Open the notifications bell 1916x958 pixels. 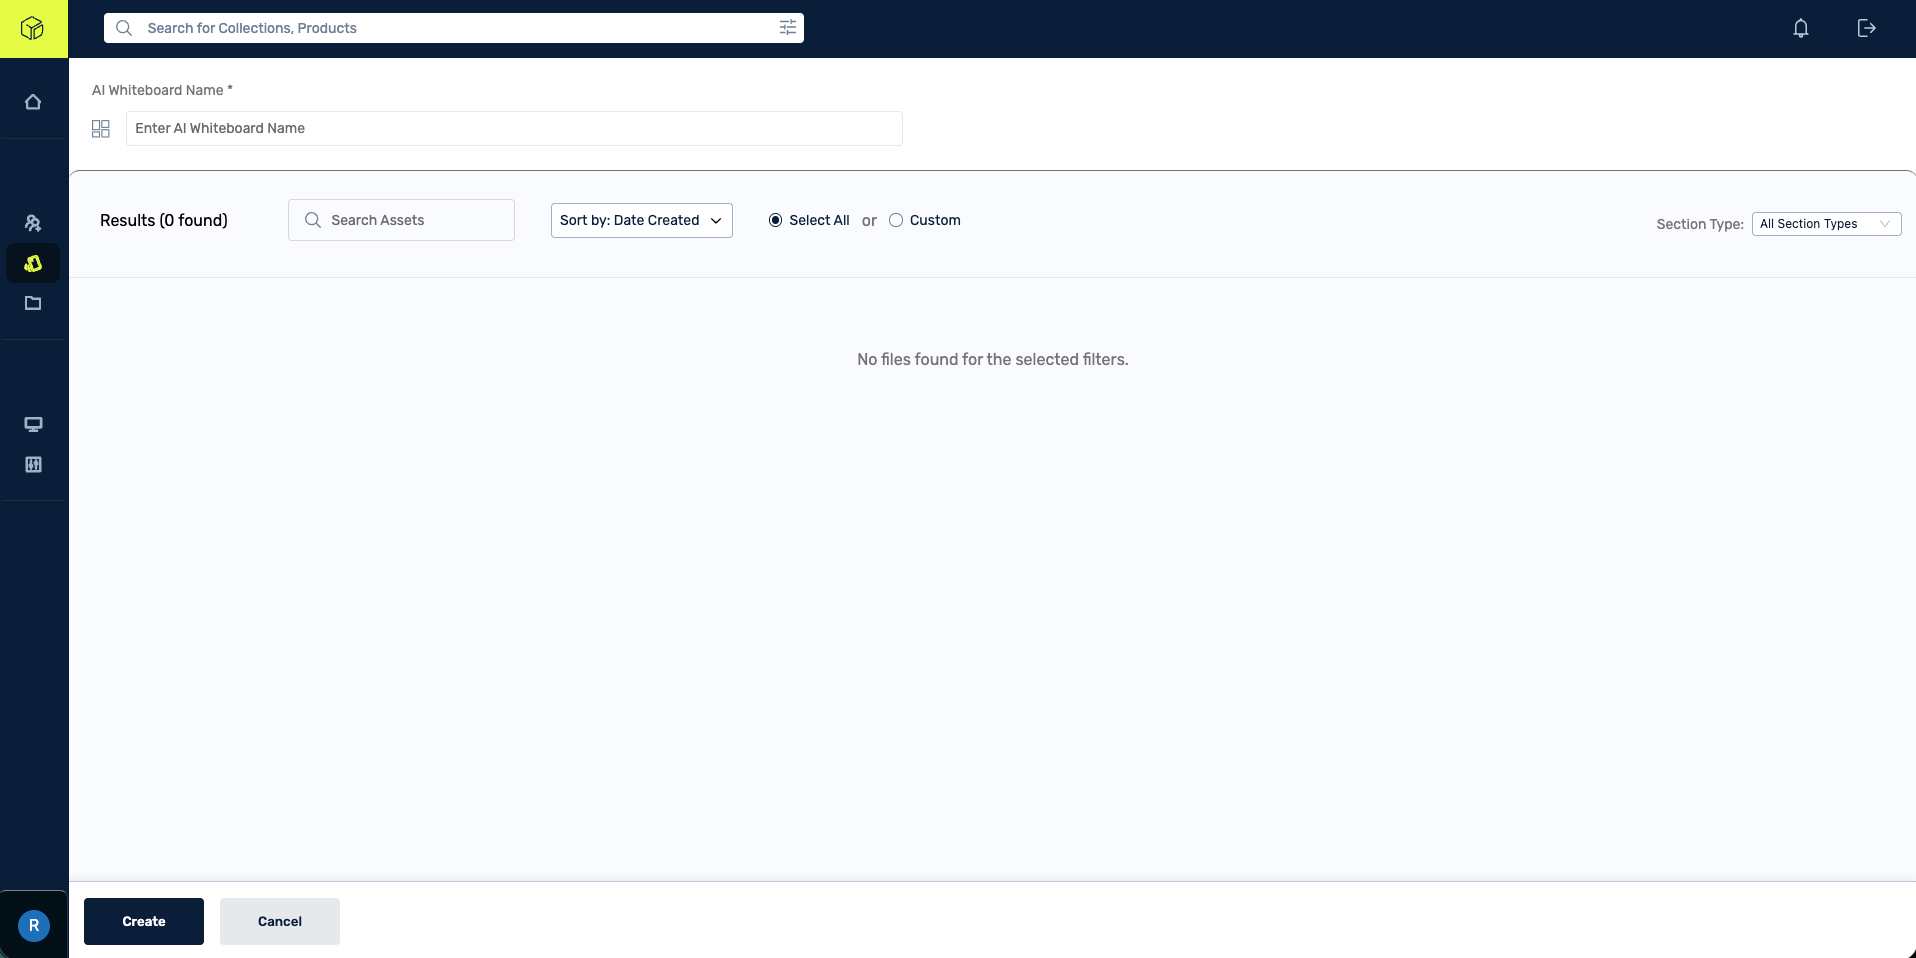[x=1800, y=28]
